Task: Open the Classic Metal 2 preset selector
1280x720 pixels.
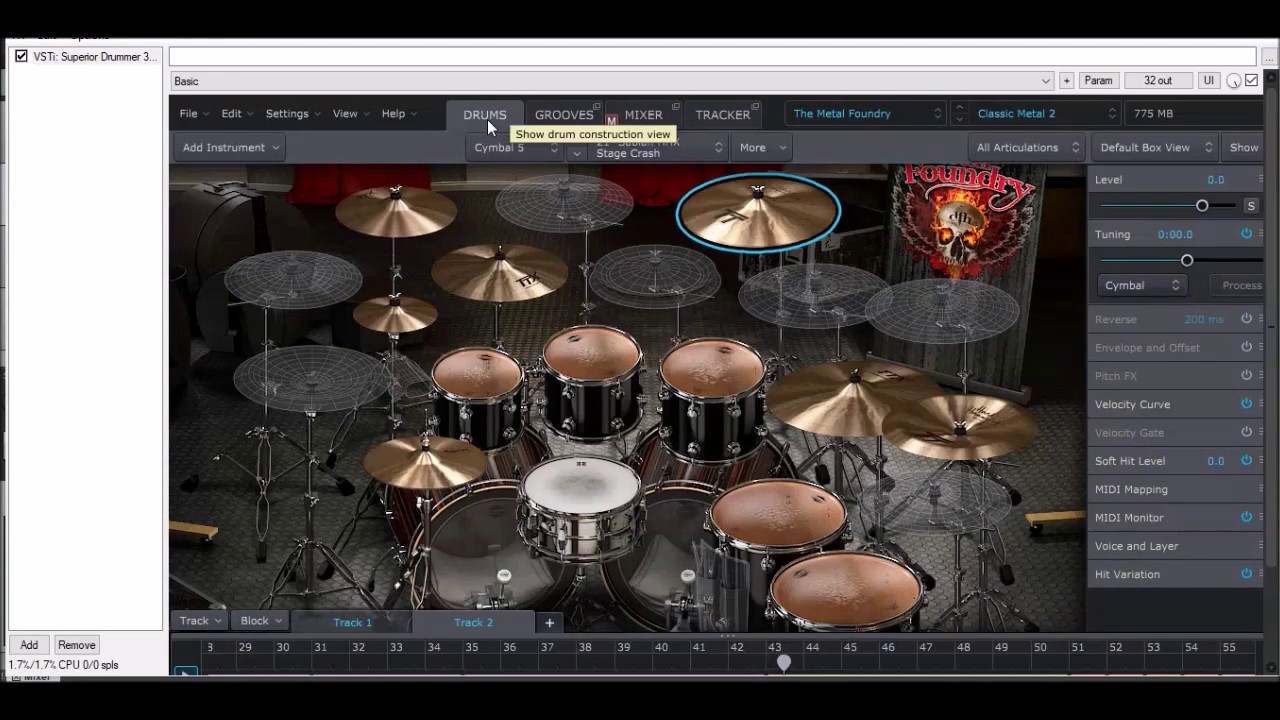Action: coord(1045,114)
